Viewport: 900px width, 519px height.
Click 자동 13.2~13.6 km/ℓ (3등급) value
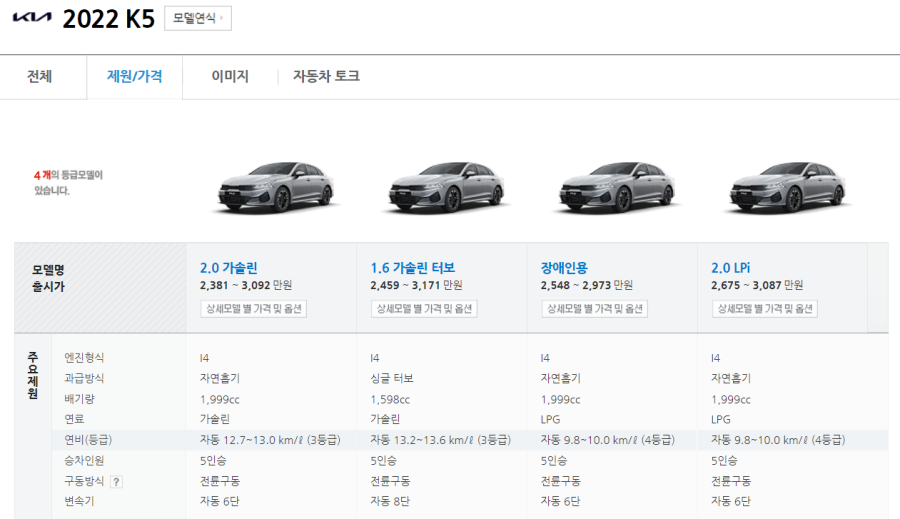(x=440, y=440)
